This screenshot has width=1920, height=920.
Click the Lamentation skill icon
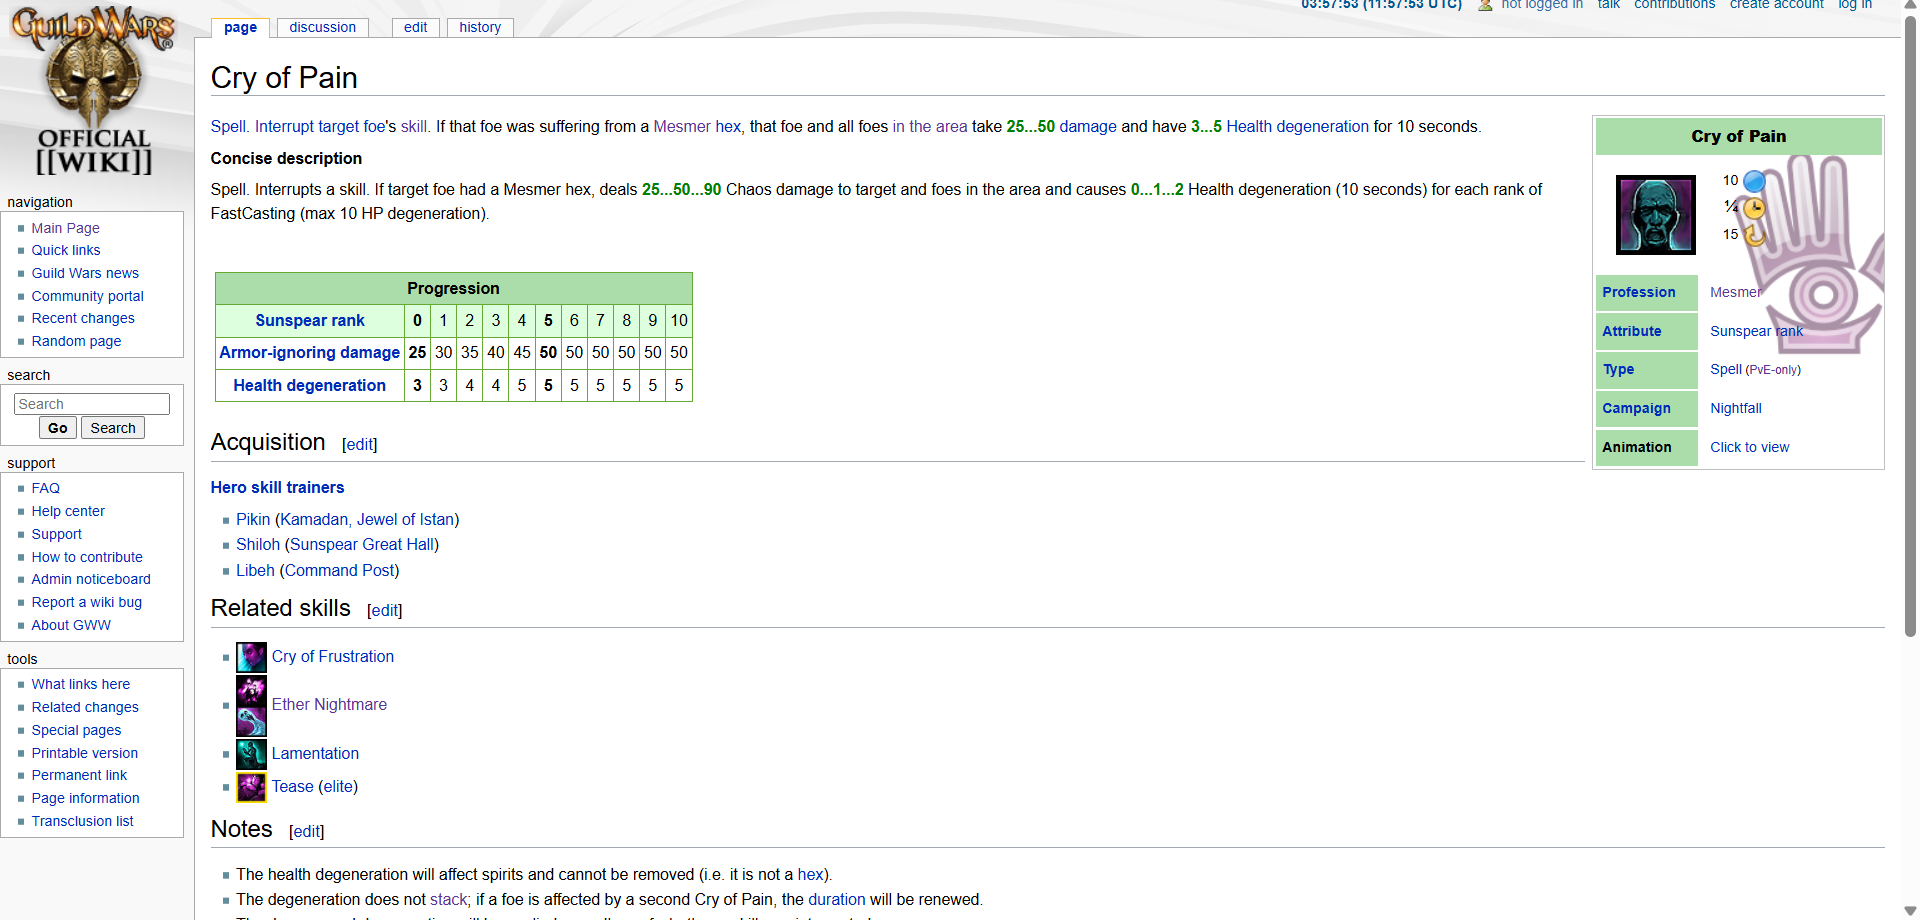[x=251, y=754]
